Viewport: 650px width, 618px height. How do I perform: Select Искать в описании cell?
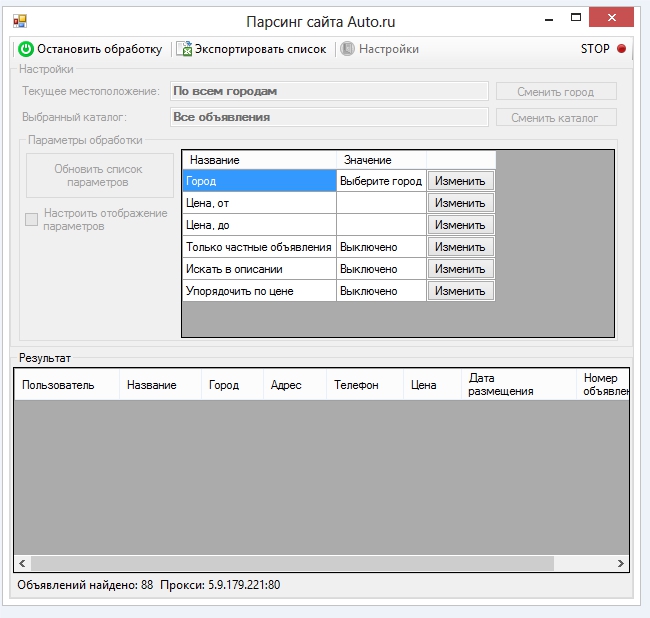(260, 269)
